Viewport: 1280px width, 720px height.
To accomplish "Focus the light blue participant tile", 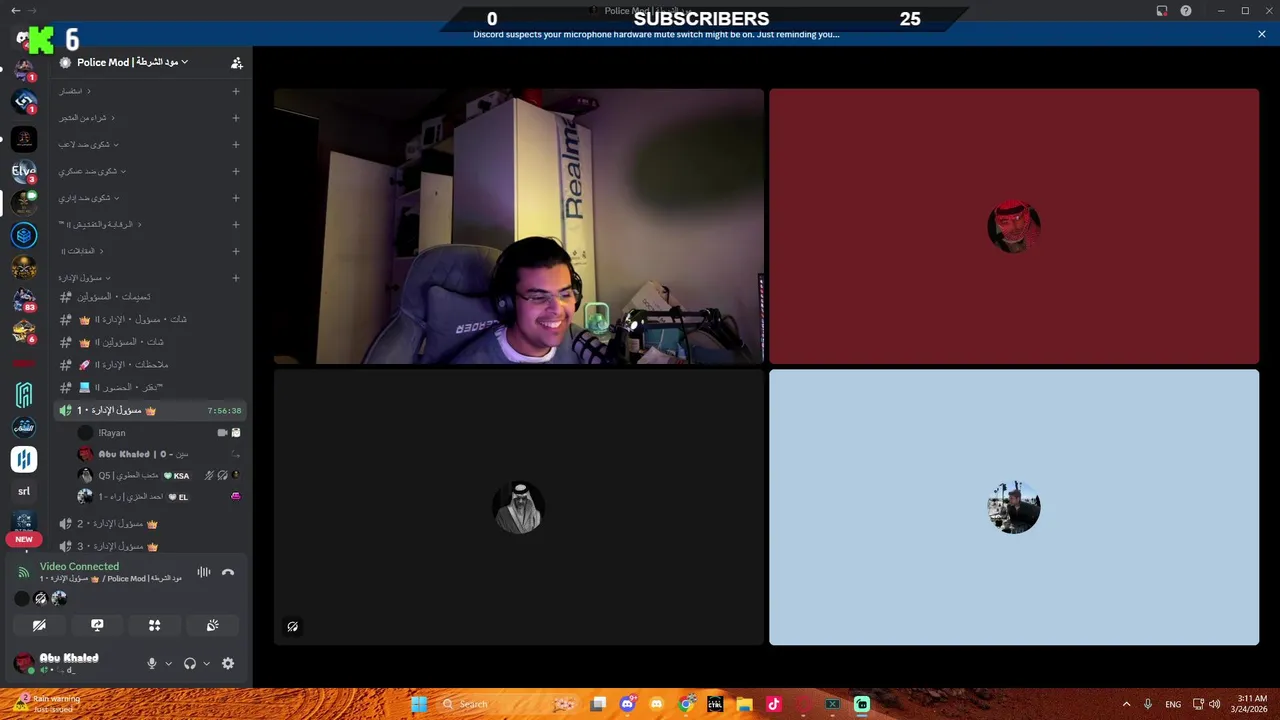I will [x=1014, y=508].
